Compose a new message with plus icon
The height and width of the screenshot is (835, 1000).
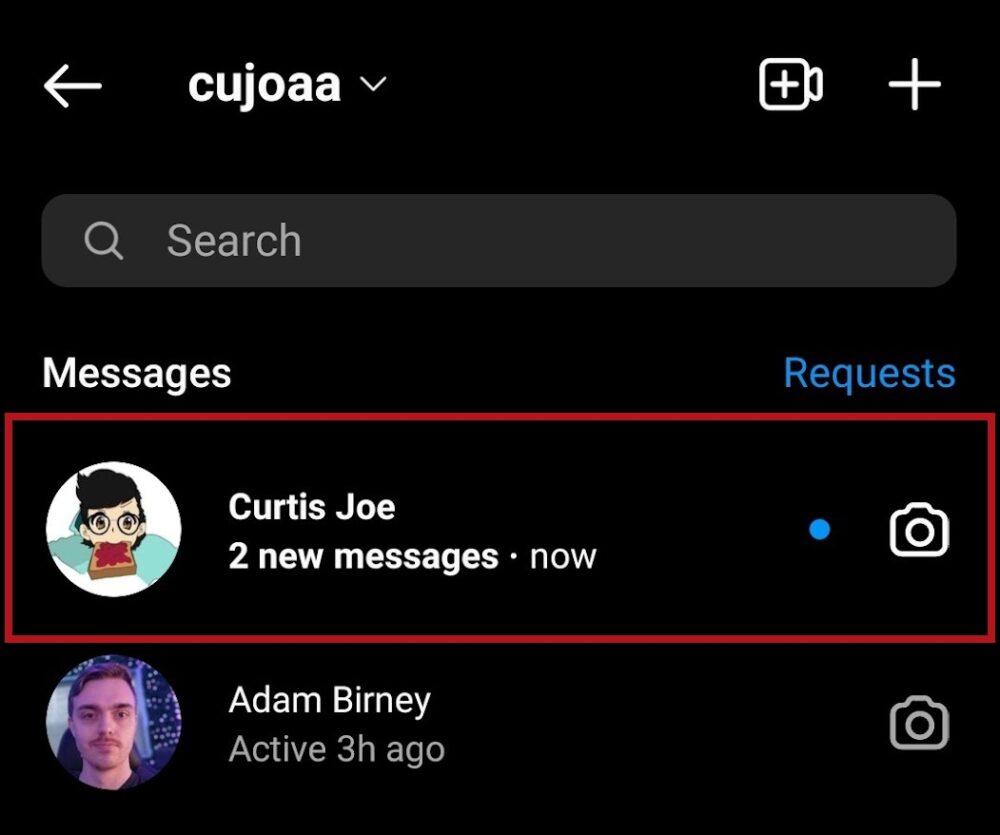[x=914, y=85]
